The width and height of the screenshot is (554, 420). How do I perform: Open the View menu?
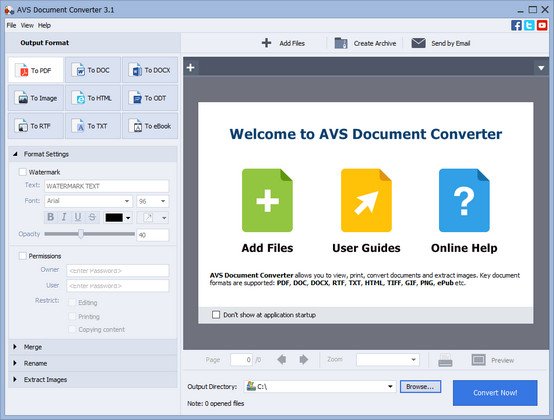pyautogui.click(x=27, y=25)
